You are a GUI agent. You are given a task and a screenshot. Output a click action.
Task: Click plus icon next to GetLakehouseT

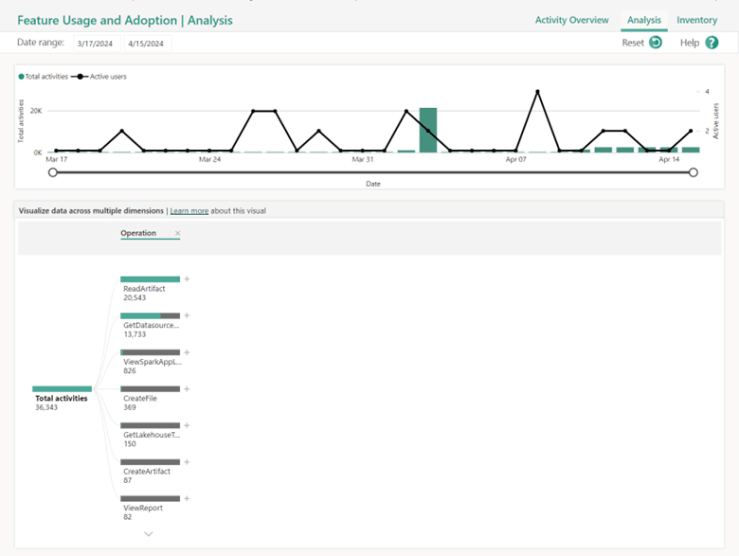pyautogui.click(x=187, y=425)
